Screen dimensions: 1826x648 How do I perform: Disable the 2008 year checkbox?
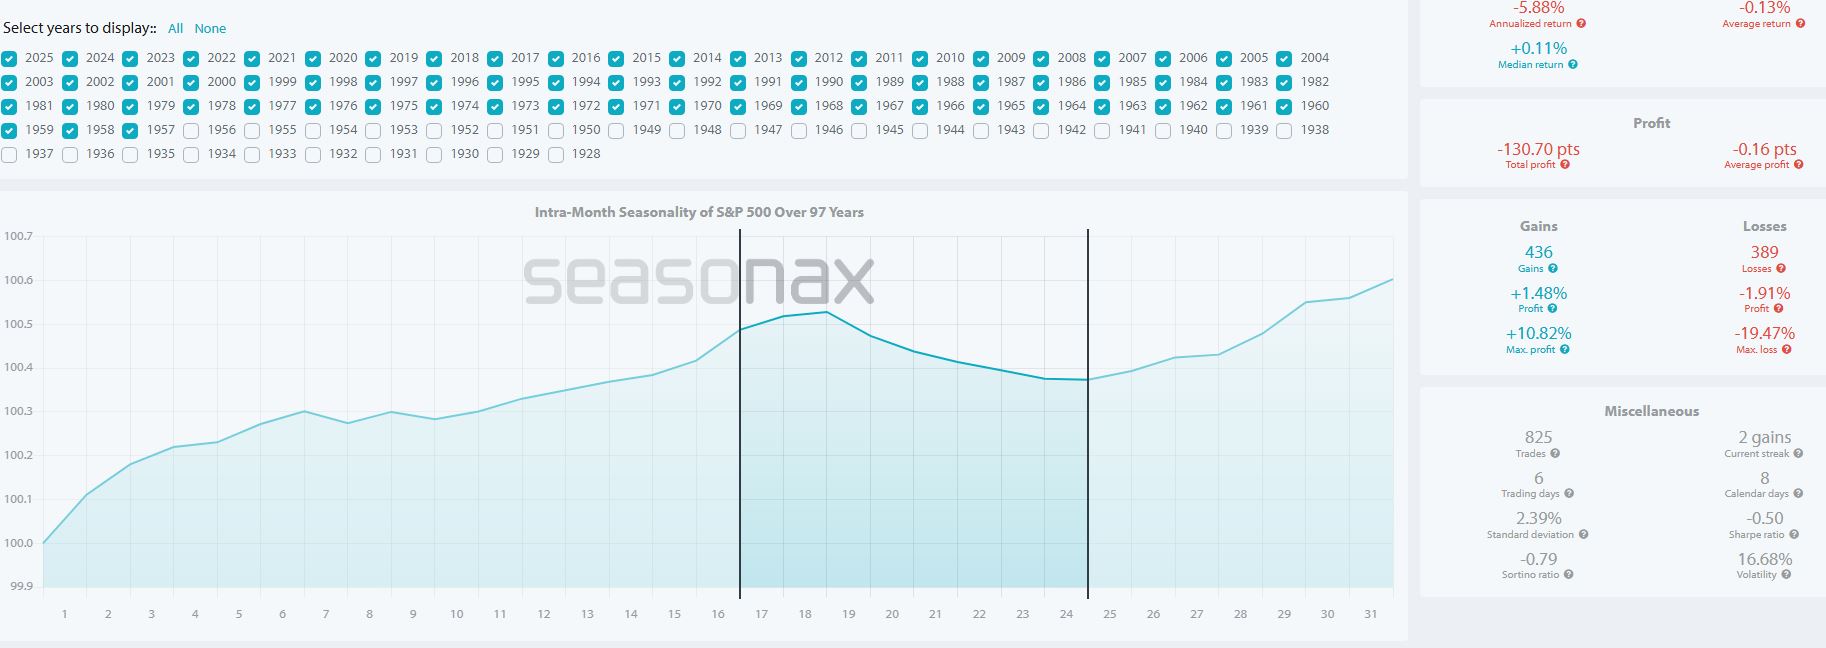tap(1041, 58)
